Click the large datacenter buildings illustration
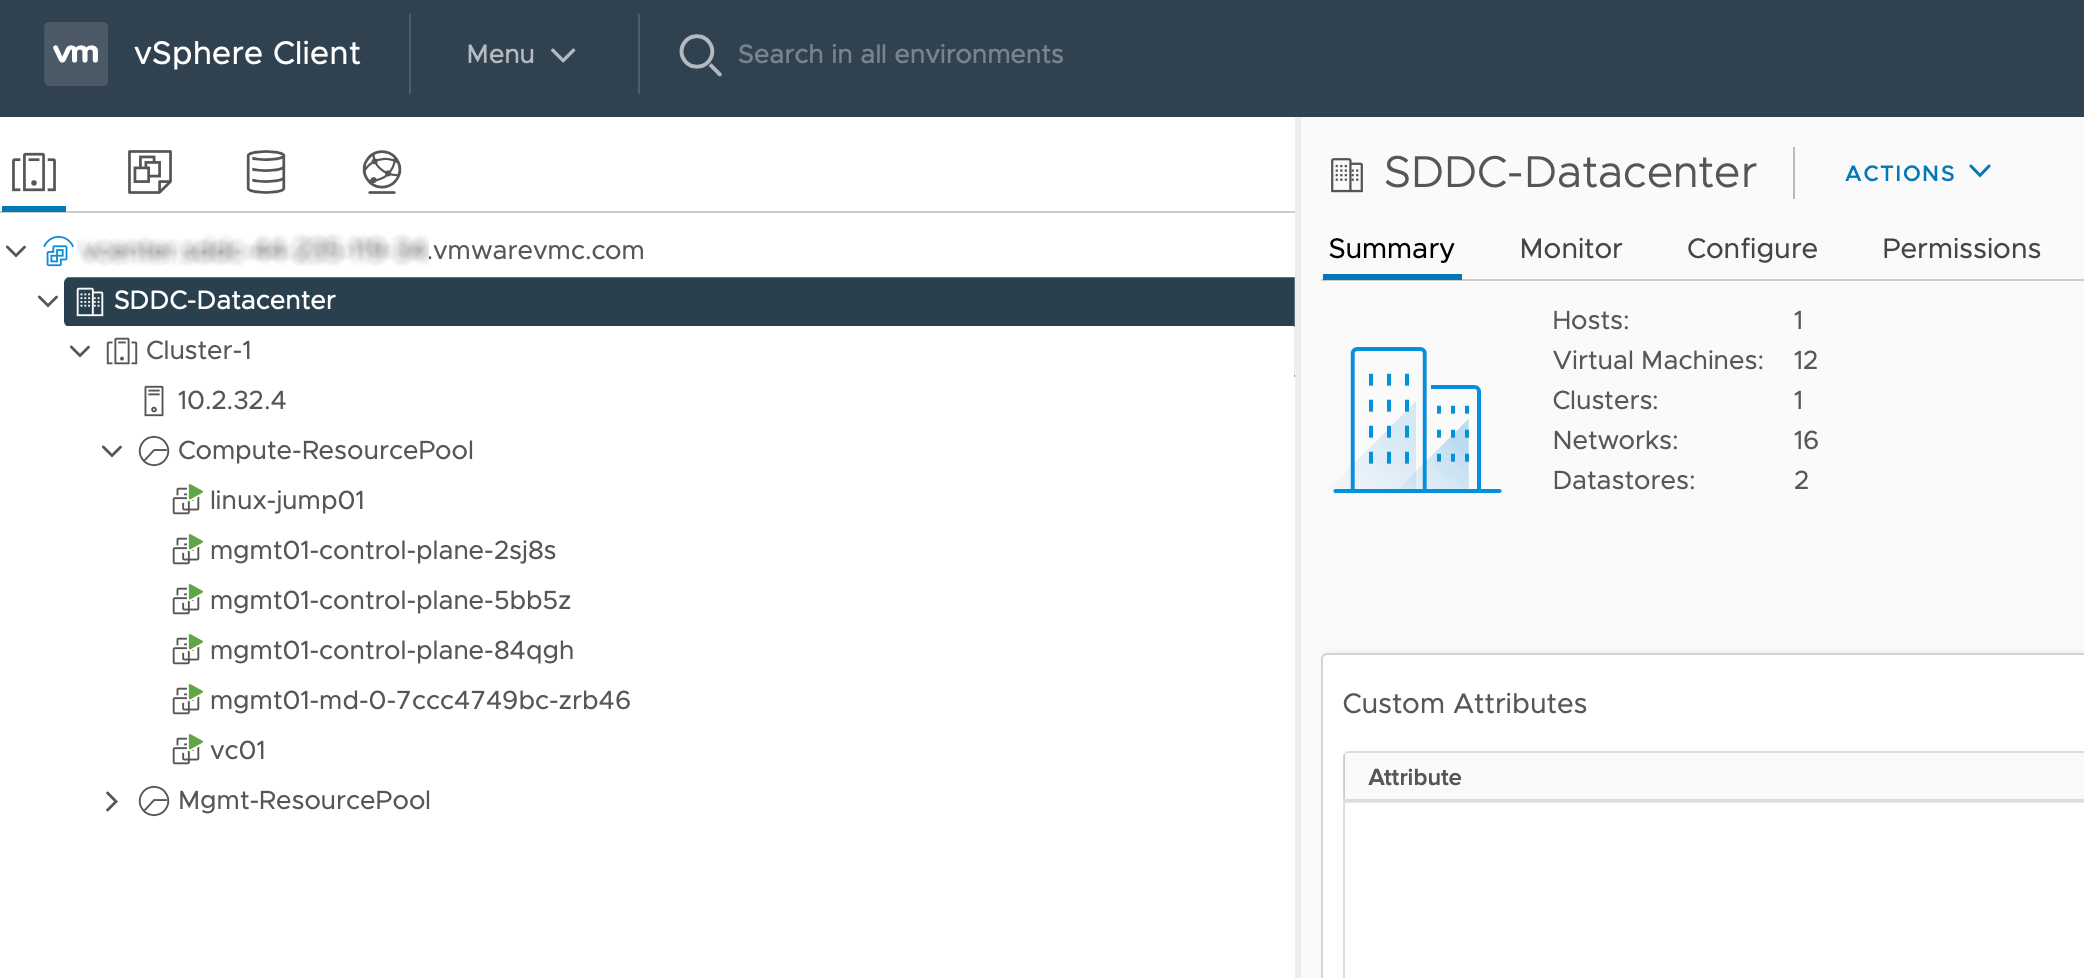Image resolution: width=2084 pixels, height=978 pixels. point(1417,420)
